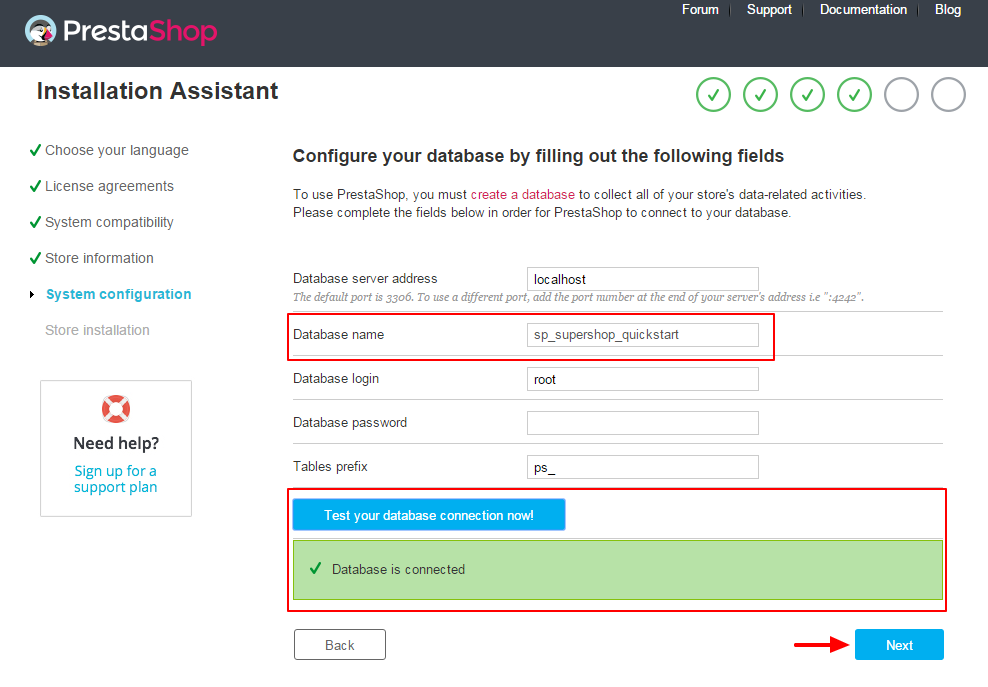Focus the Database password field
Screen dimensions: 988x687
pos(643,423)
